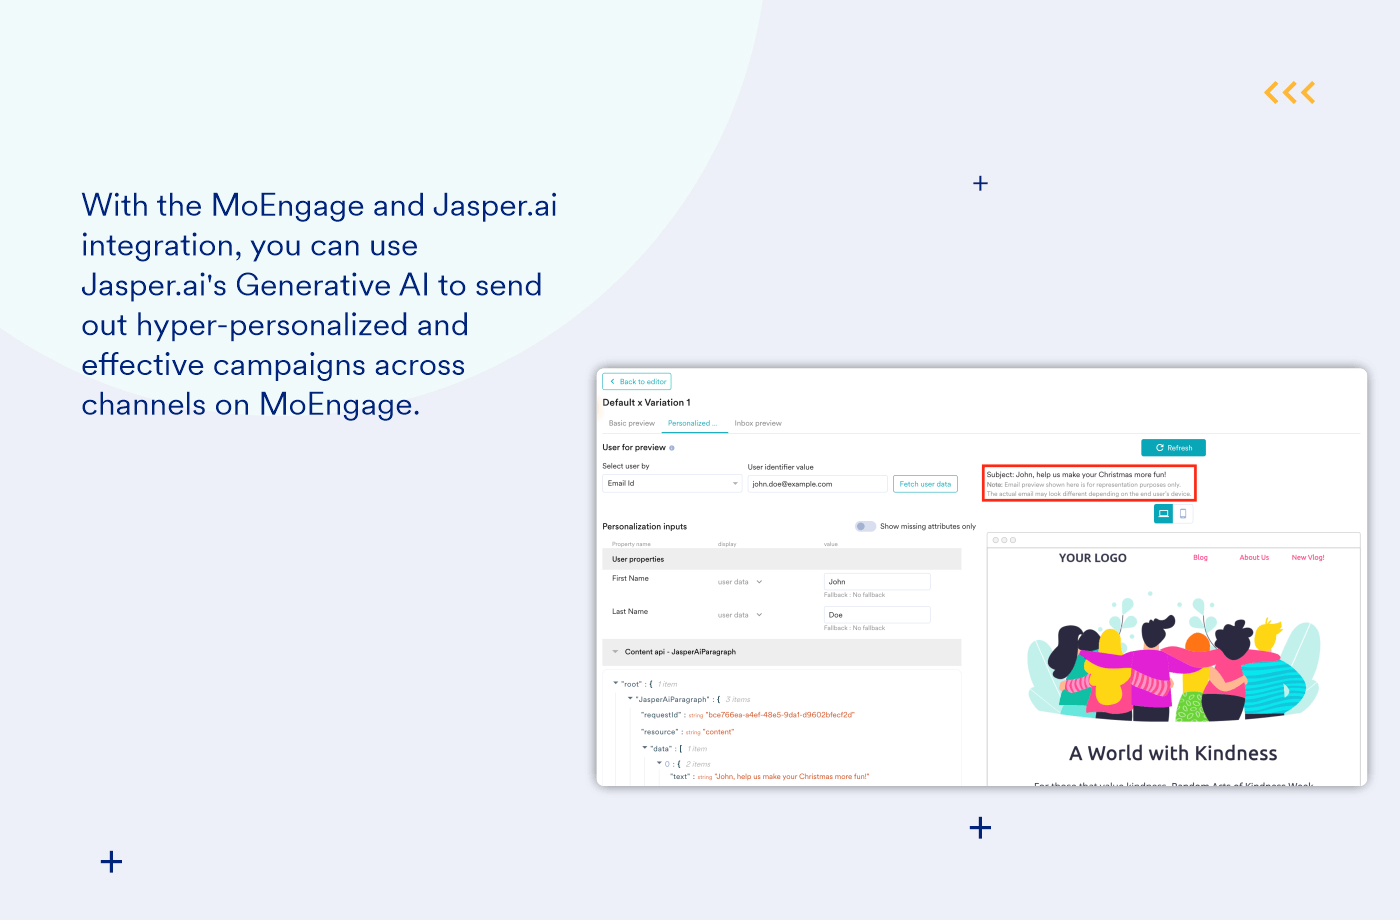Open Last Name user data display dropdown
This screenshot has width=1400, height=920.
pyautogui.click(x=740, y=615)
